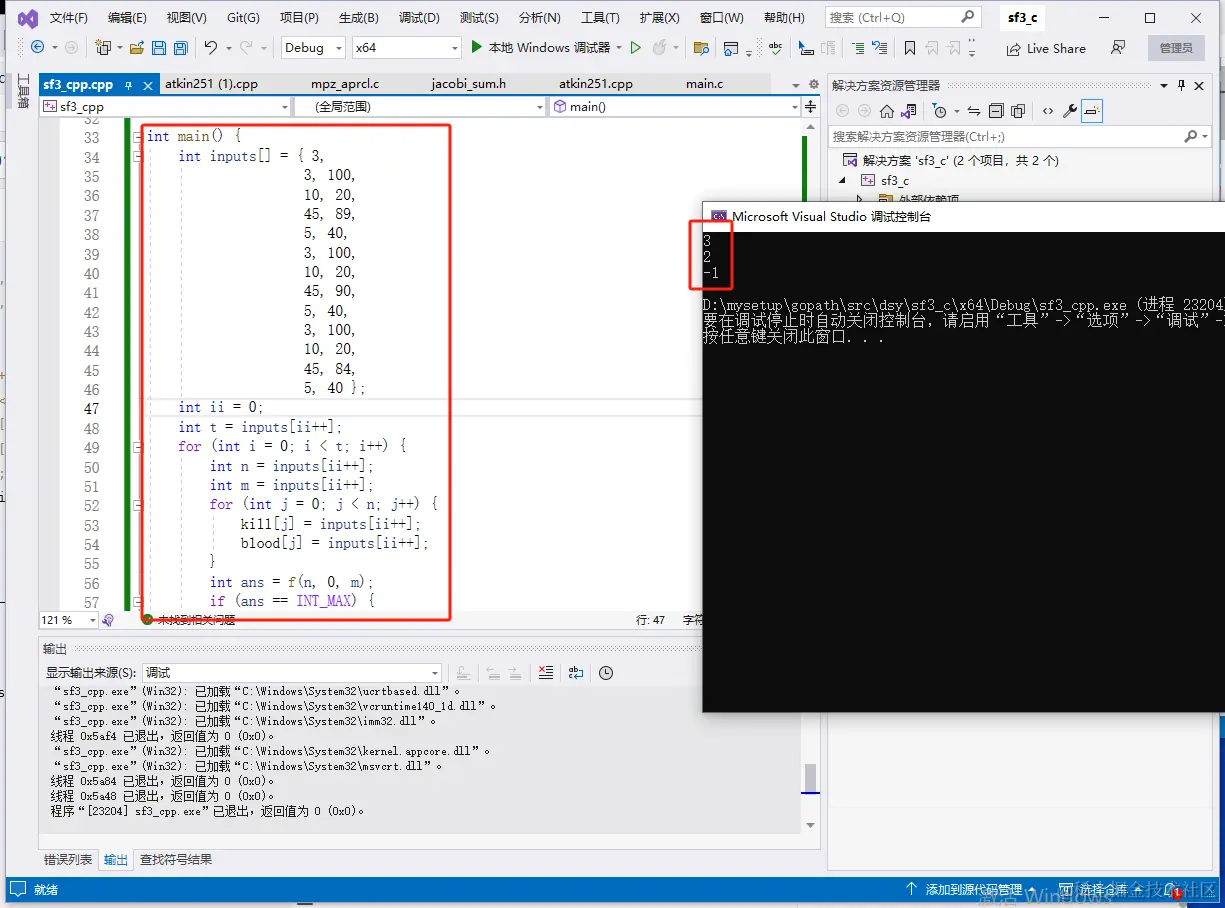The height and width of the screenshot is (908, 1225).
Task: Switch to the jacobi_sum.h tab
Action: 469,84
